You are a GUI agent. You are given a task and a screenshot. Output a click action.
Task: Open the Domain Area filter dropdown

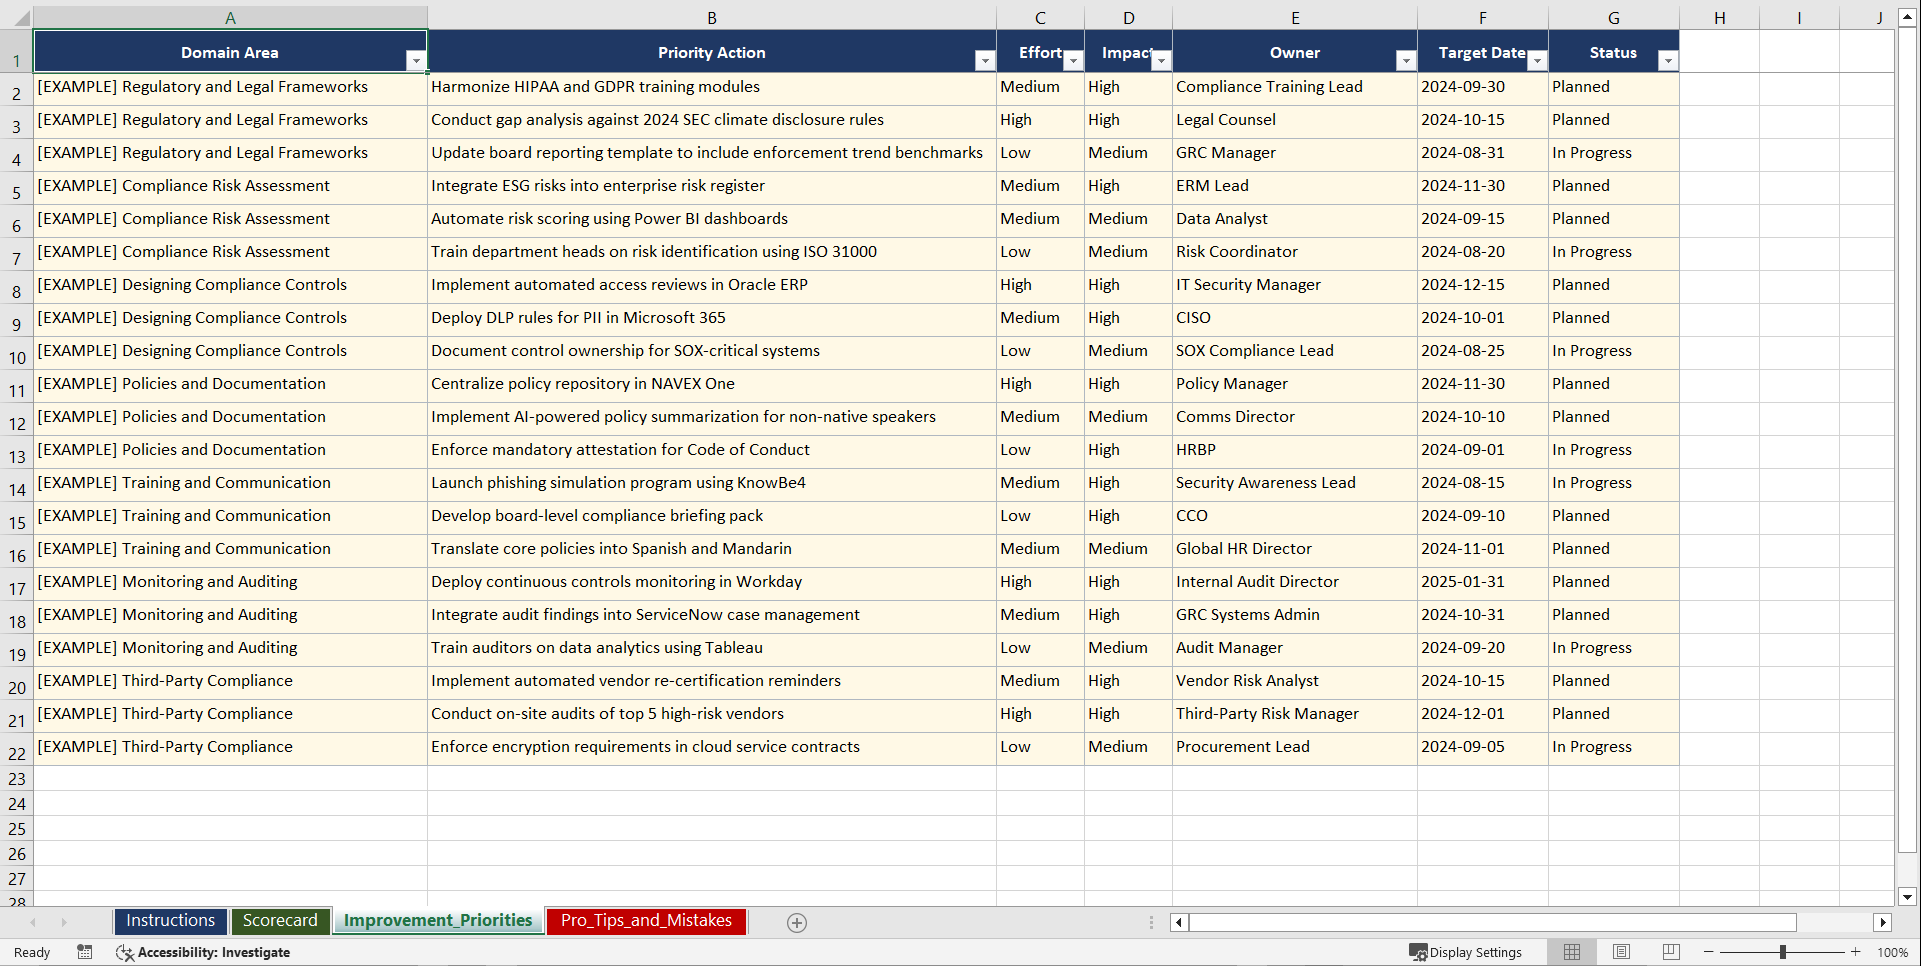[417, 61]
